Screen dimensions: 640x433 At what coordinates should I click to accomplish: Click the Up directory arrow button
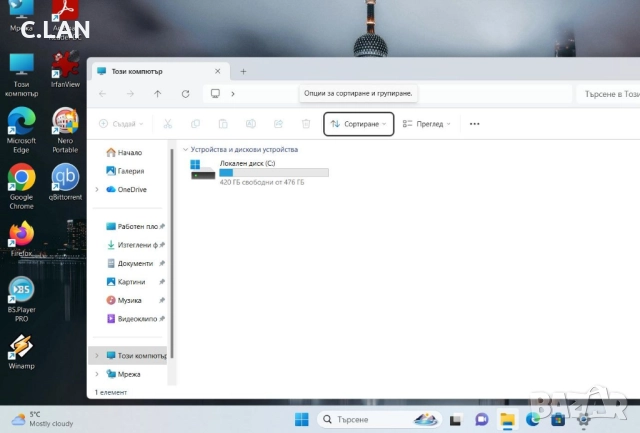[x=157, y=93]
